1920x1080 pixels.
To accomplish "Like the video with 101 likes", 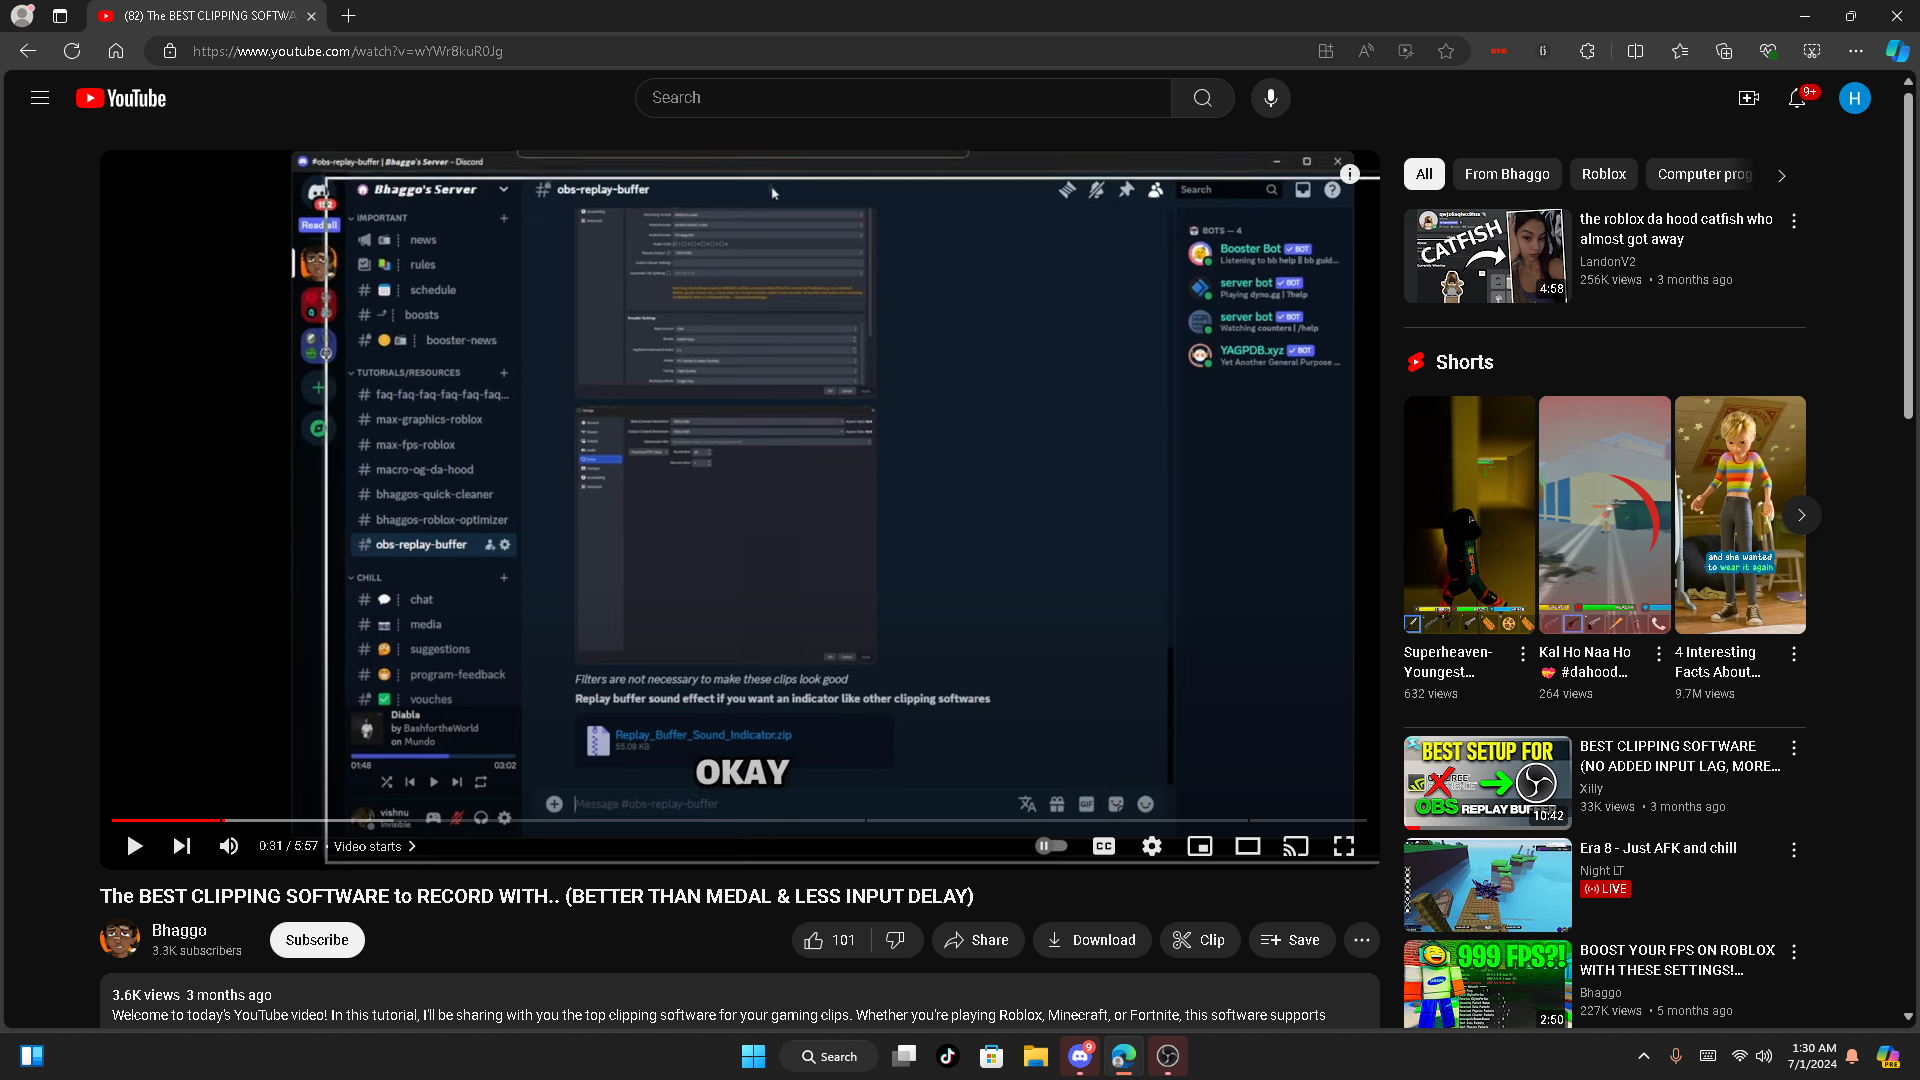I will pyautogui.click(x=831, y=940).
